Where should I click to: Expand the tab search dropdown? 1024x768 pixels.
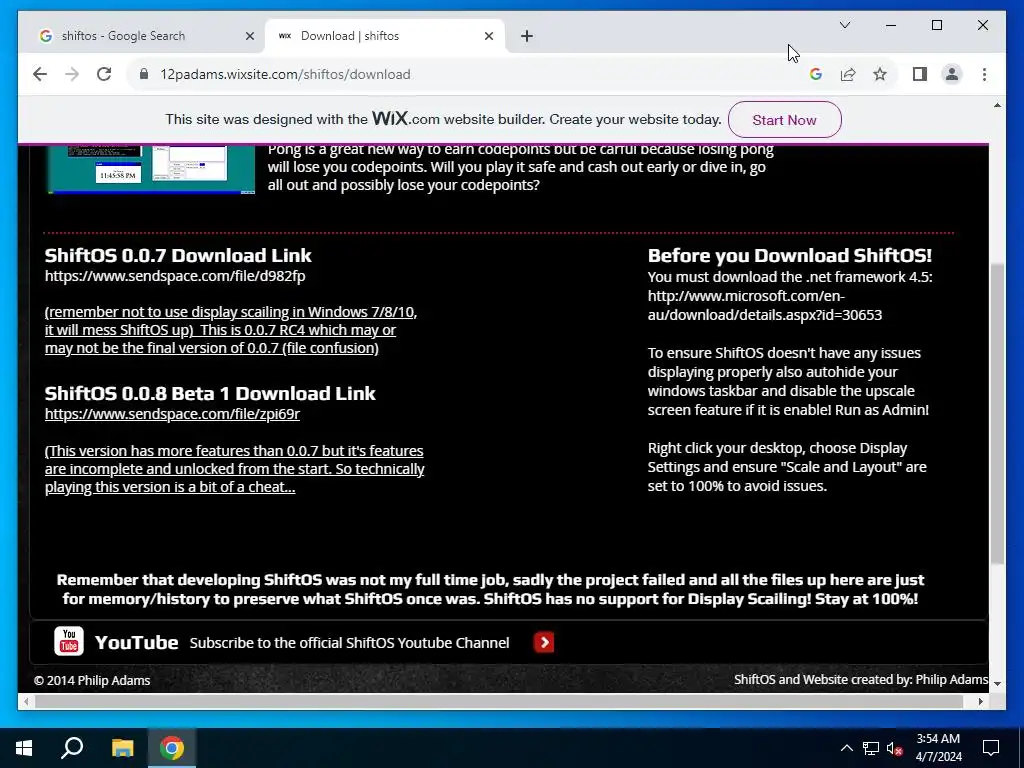(x=844, y=25)
